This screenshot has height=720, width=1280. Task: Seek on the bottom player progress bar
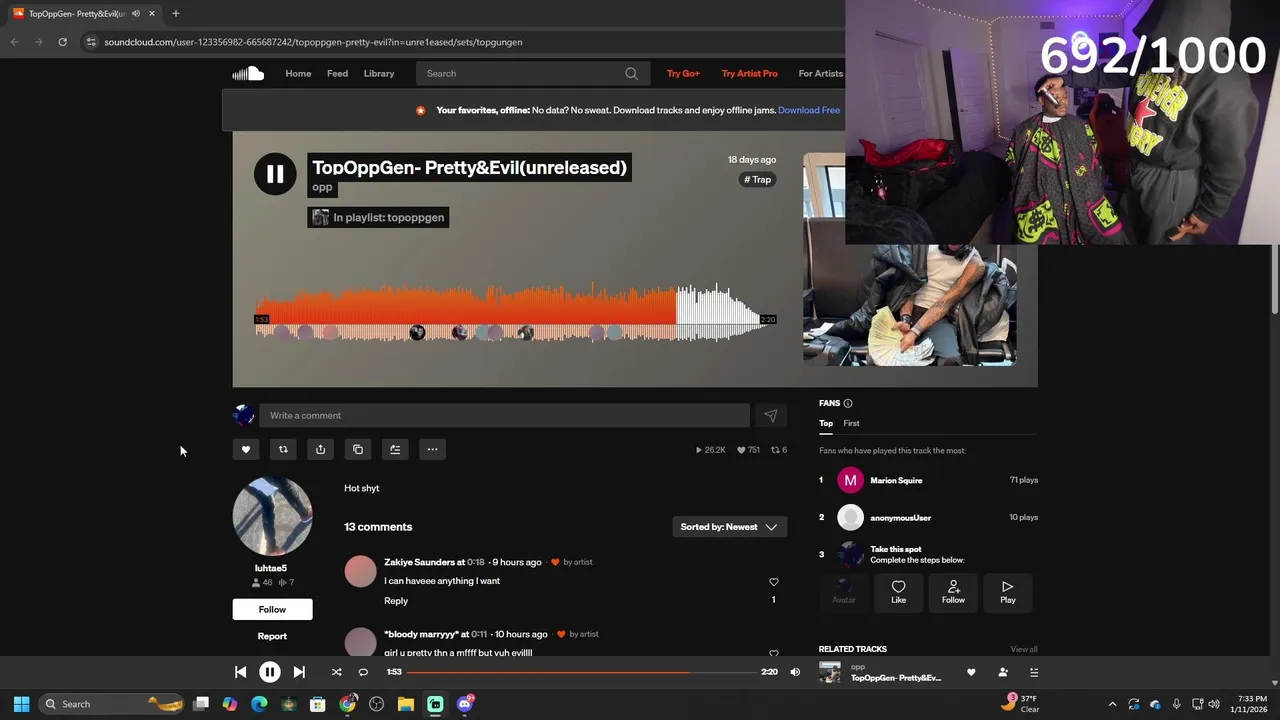coord(582,672)
